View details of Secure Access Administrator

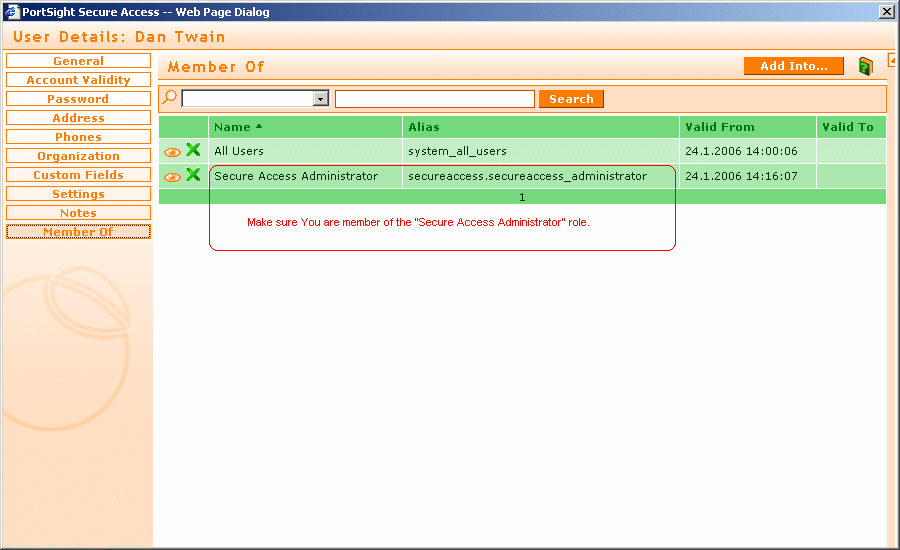172,177
